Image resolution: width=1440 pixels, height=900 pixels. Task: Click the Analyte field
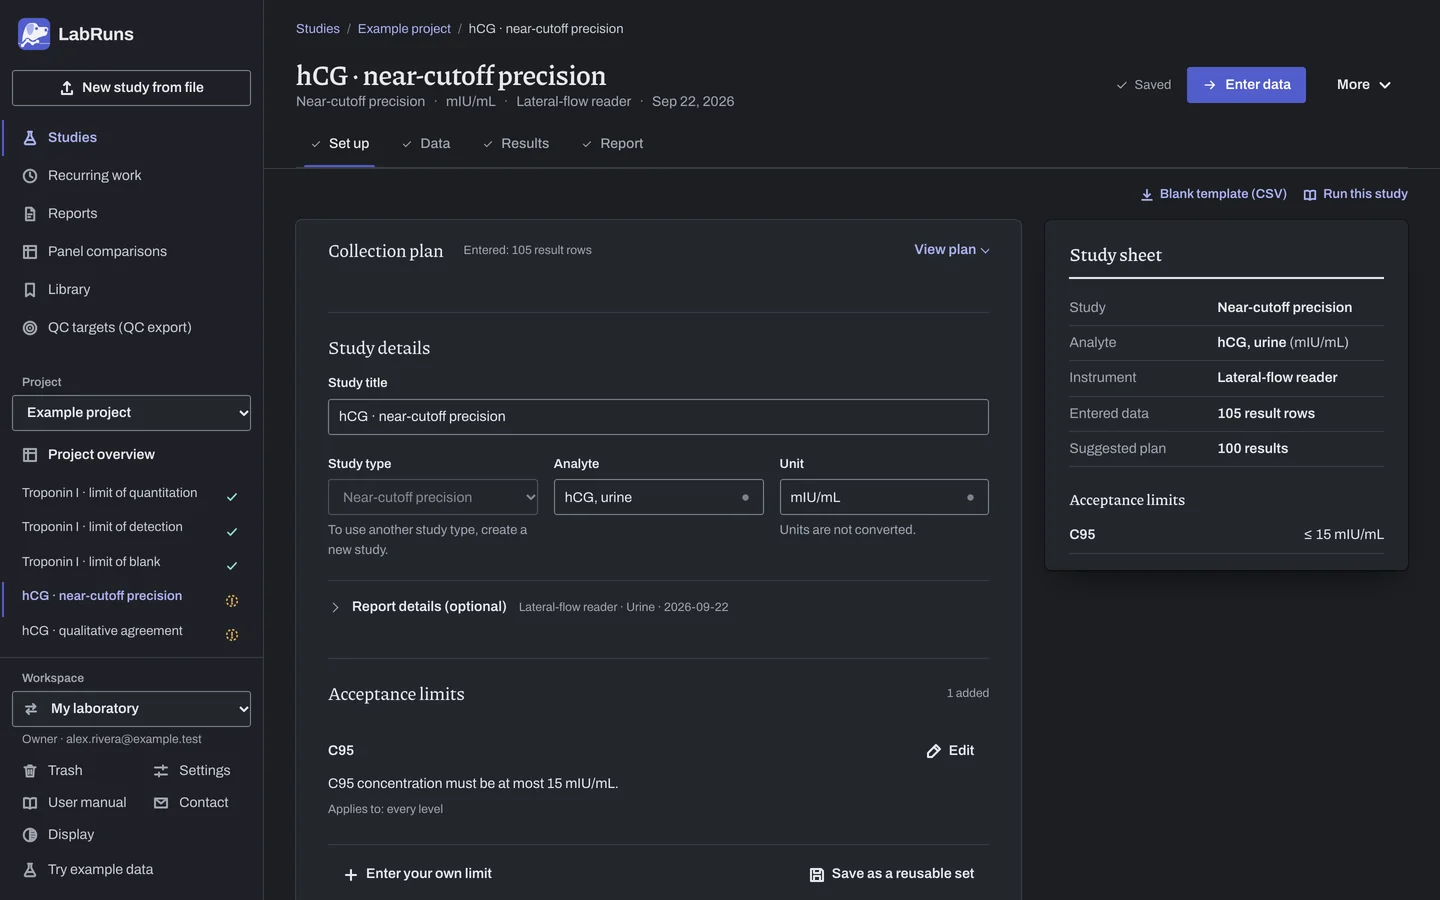click(658, 497)
